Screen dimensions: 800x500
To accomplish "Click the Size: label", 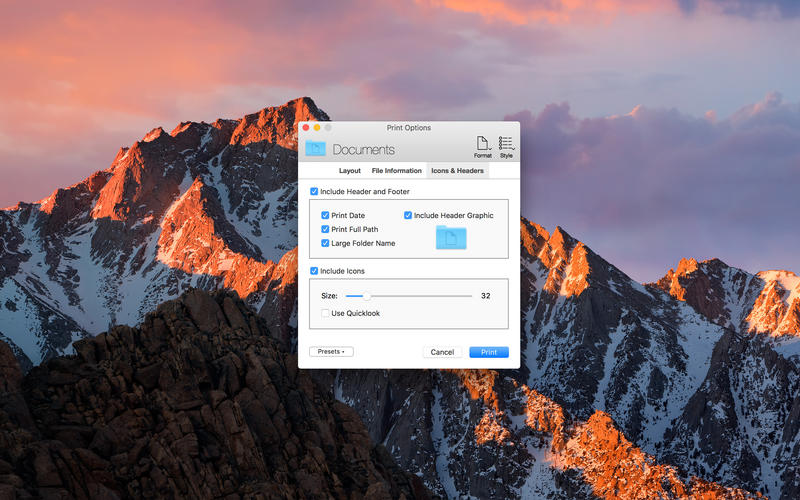I will (329, 295).
